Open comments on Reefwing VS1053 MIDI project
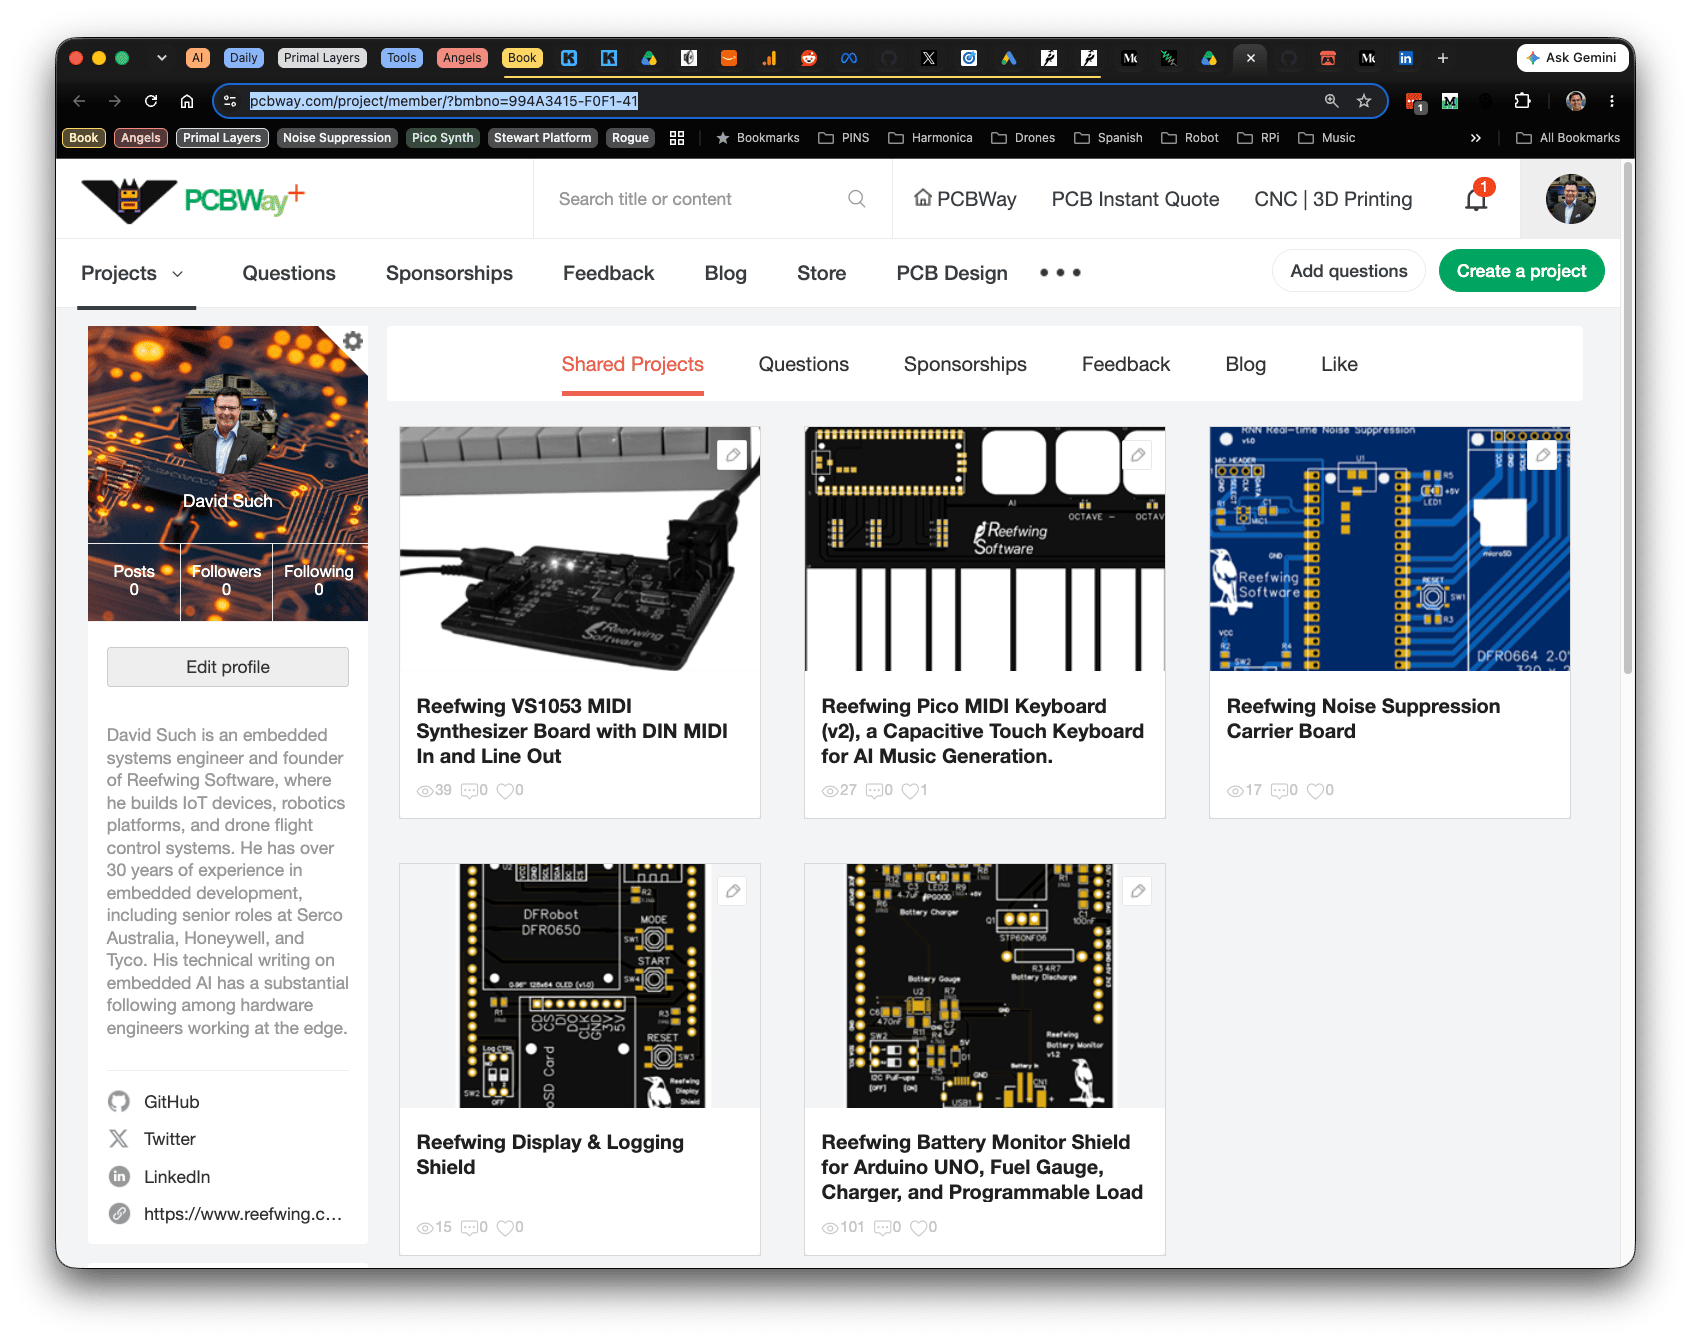 (x=469, y=791)
